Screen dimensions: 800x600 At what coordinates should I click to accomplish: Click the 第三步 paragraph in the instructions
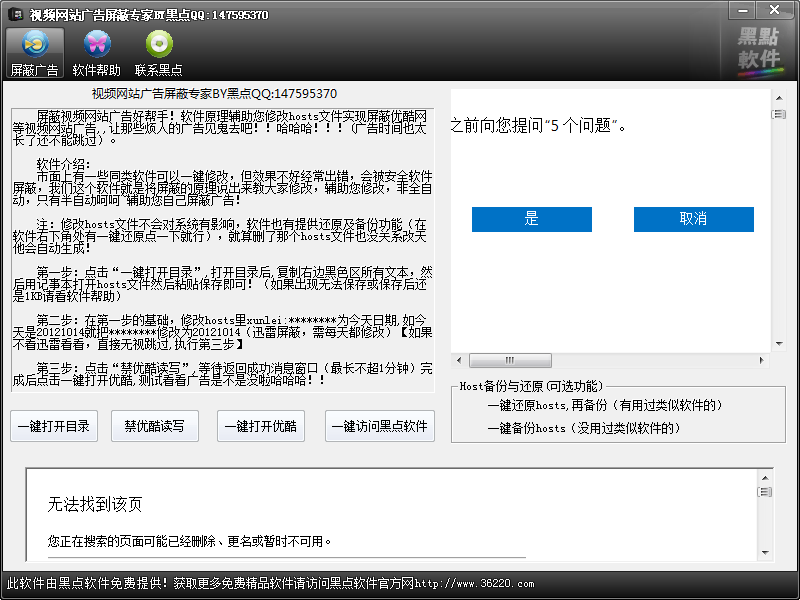(222, 374)
